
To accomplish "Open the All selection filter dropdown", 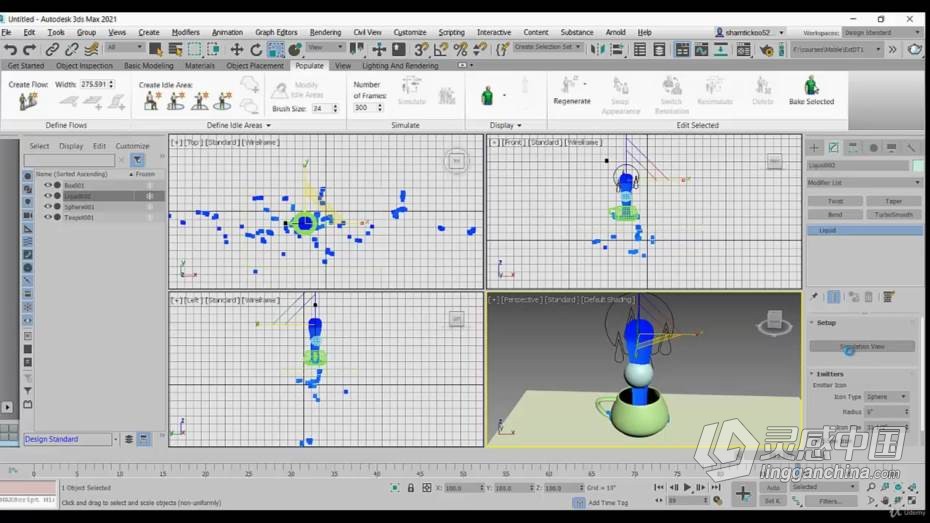I will pos(125,47).
